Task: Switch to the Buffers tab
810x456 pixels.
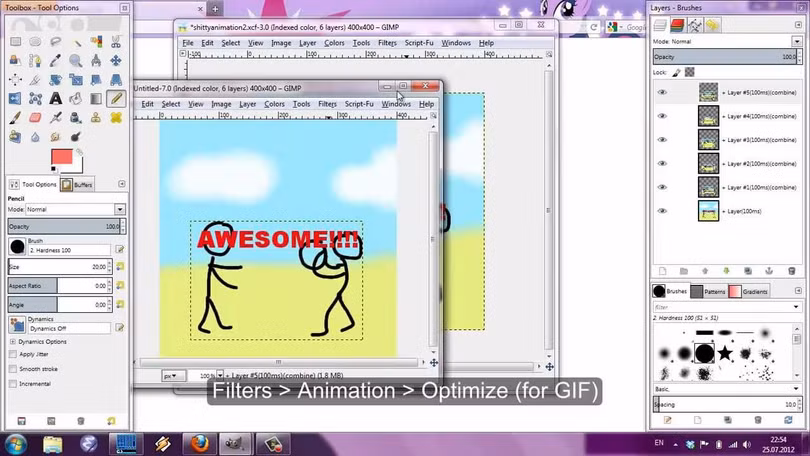Action: click(x=76, y=184)
